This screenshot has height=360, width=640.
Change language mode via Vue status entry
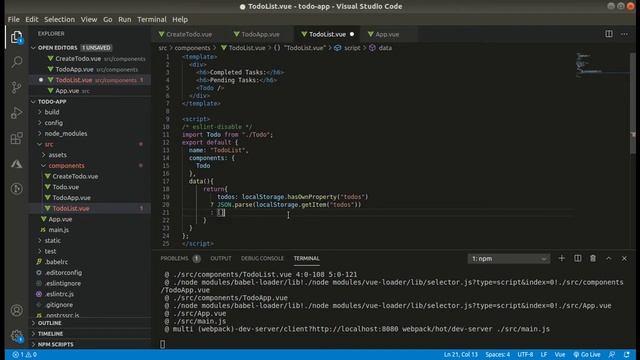point(560,355)
